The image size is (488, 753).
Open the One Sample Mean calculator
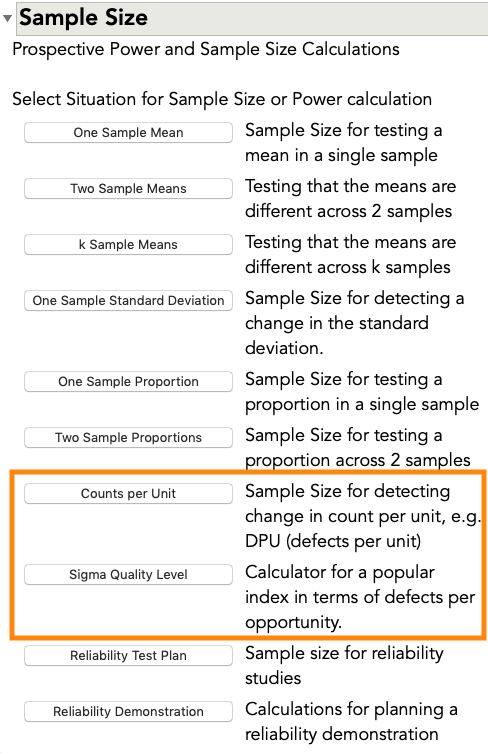coord(128,133)
